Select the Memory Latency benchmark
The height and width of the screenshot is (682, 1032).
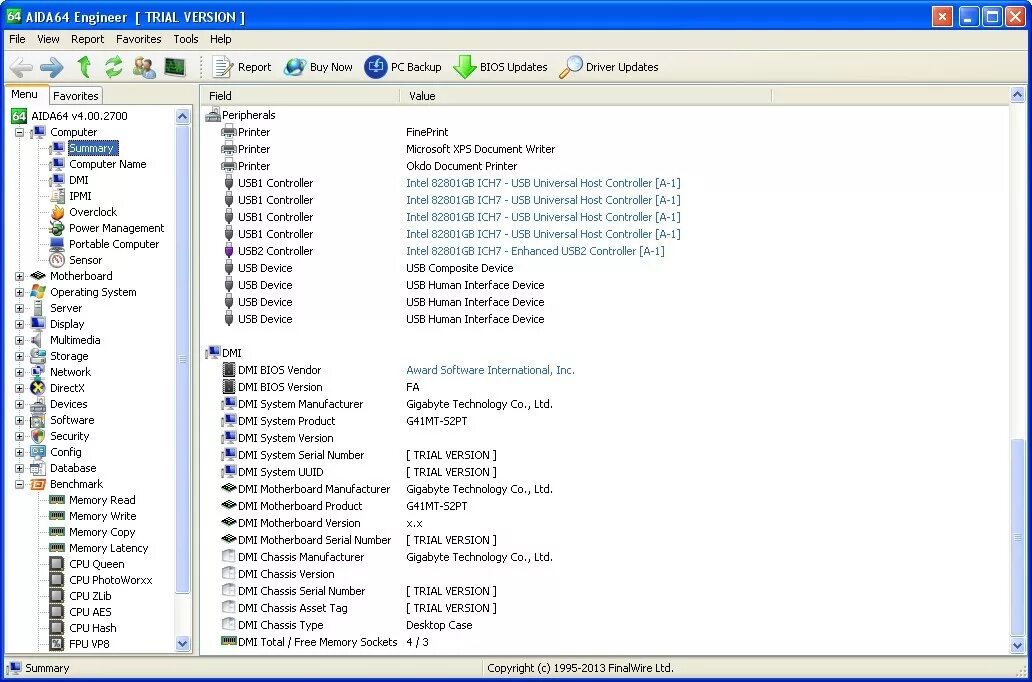(109, 548)
